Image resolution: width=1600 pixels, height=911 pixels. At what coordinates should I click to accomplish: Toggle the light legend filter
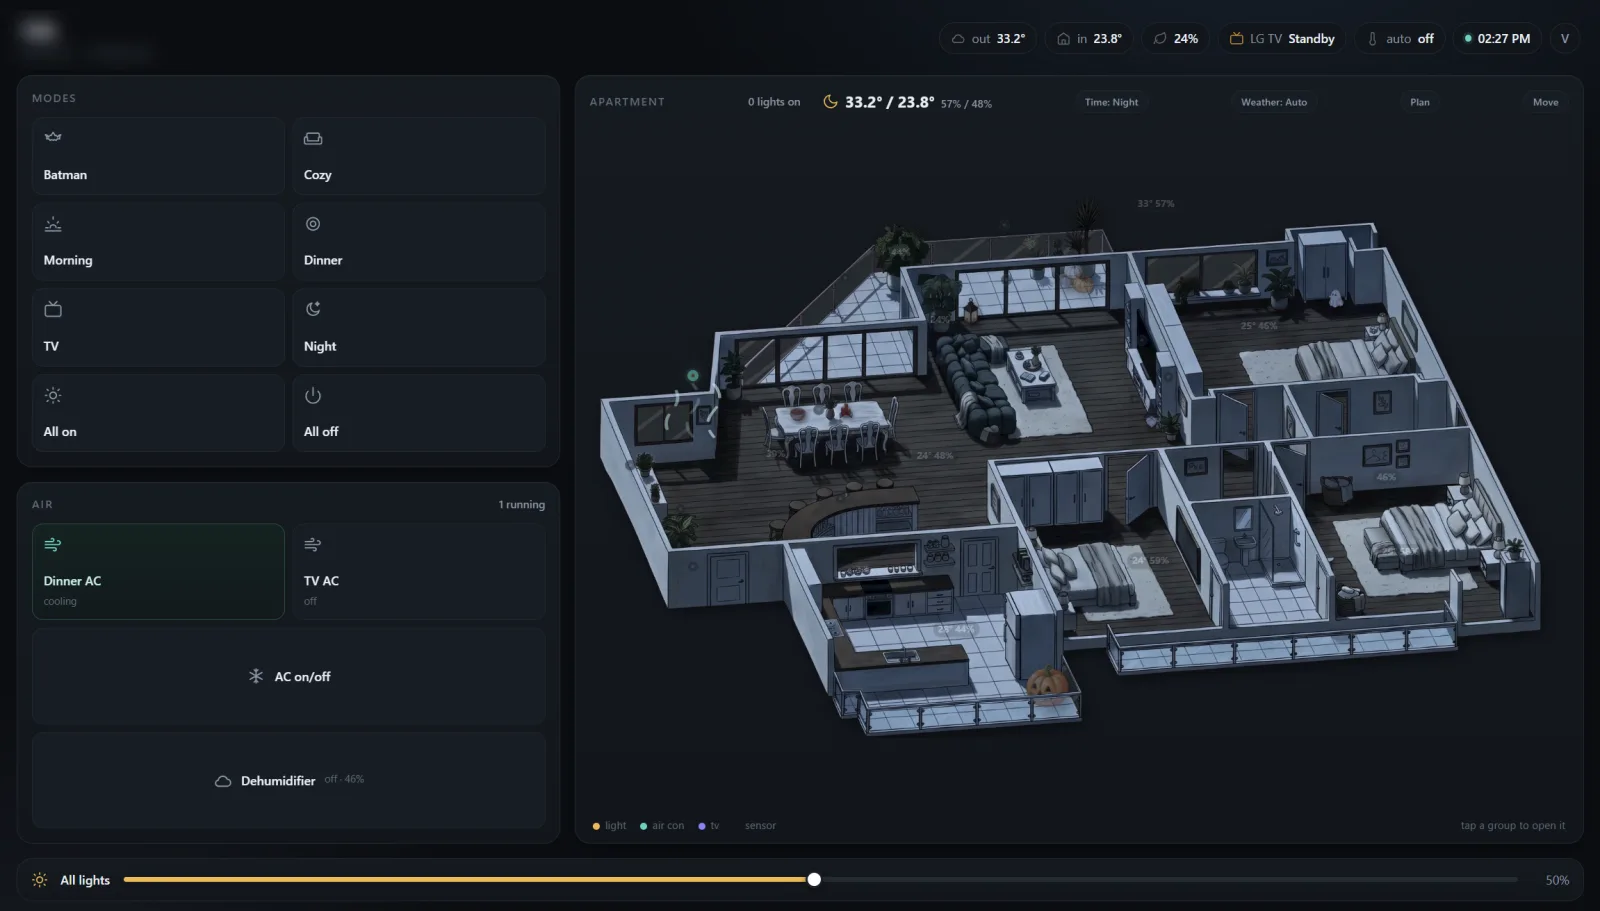pos(609,826)
